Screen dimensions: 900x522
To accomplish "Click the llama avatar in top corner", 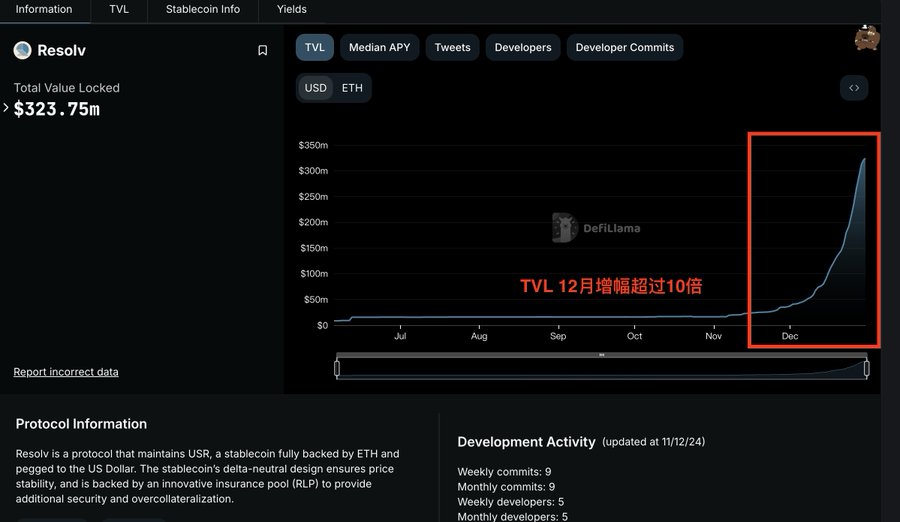I will pos(867,38).
